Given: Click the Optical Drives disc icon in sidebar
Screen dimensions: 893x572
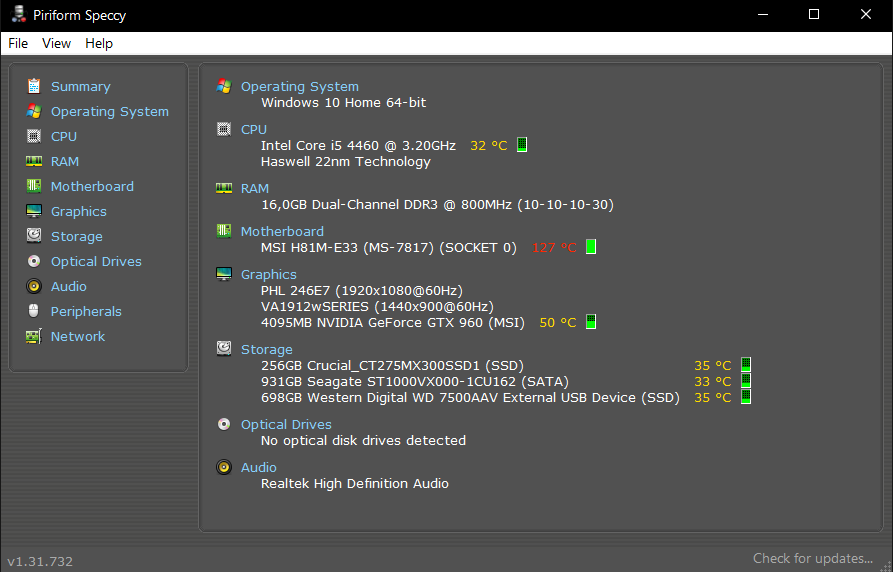Looking at the screenshot, I should 34,261.
